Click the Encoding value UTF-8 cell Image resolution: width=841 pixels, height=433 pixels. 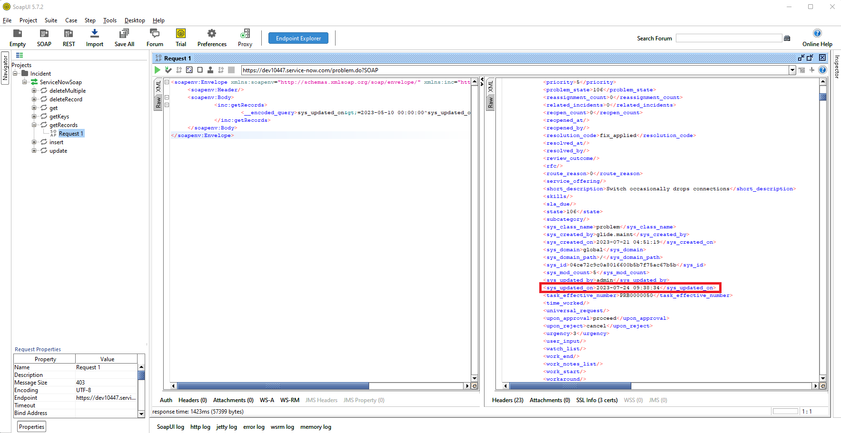click(106, 390)
